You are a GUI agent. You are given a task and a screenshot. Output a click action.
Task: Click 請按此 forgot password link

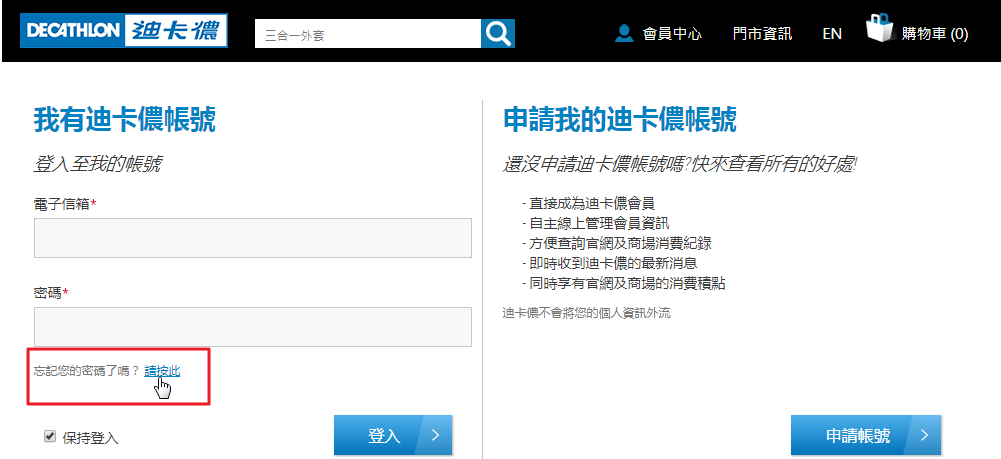coord(162,371)
